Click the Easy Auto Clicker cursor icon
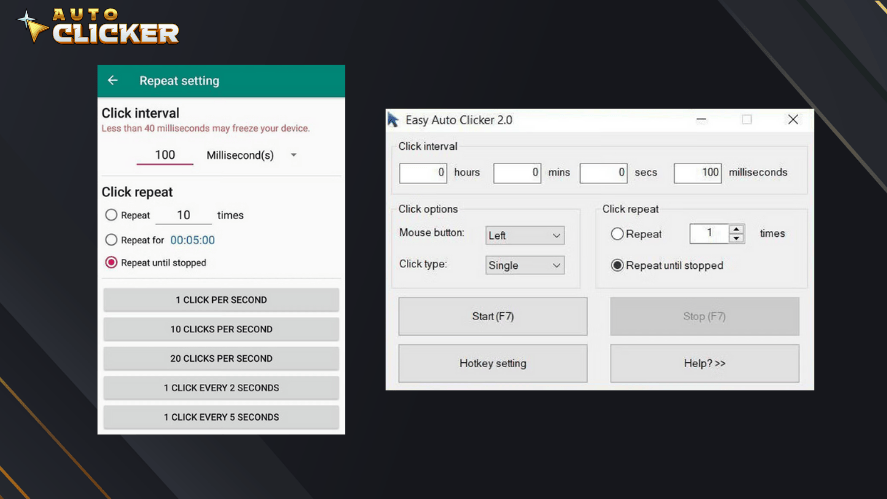Image resolution: width=887 pixels, height=499 pixels. pyautogui.click(x=393, y=120)
